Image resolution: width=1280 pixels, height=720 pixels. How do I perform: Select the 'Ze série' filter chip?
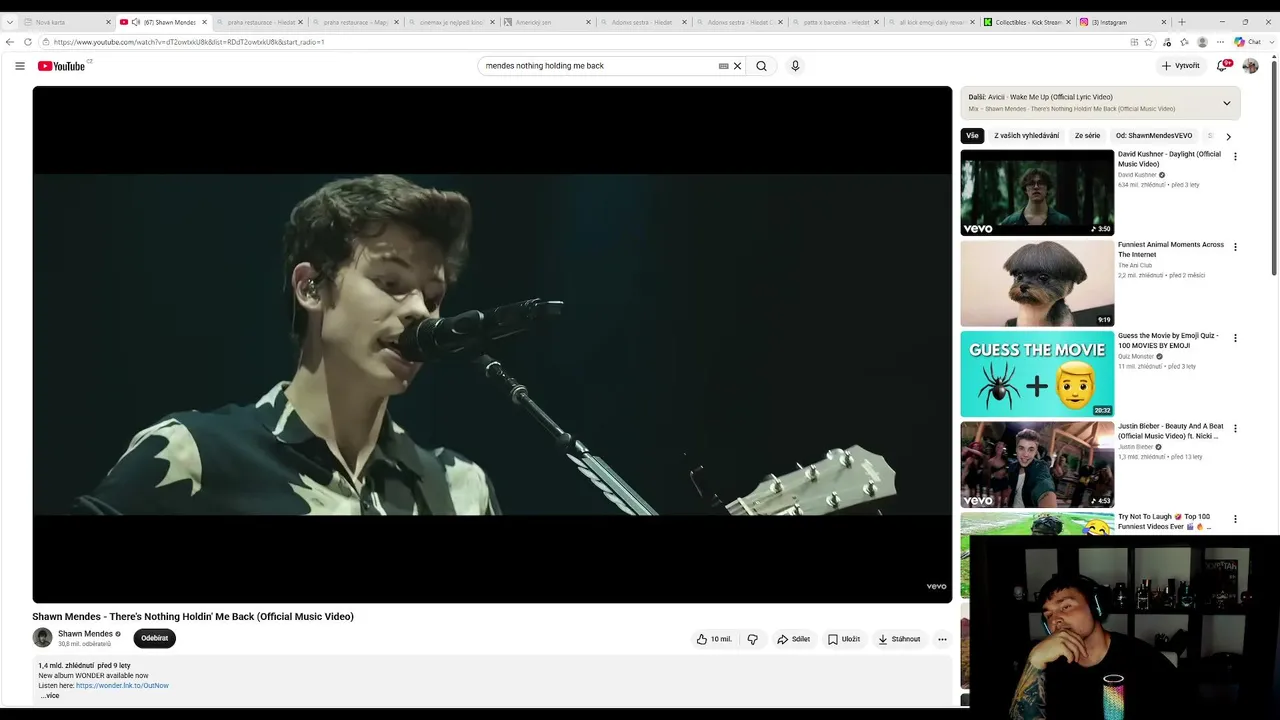tap(1087, 136)
